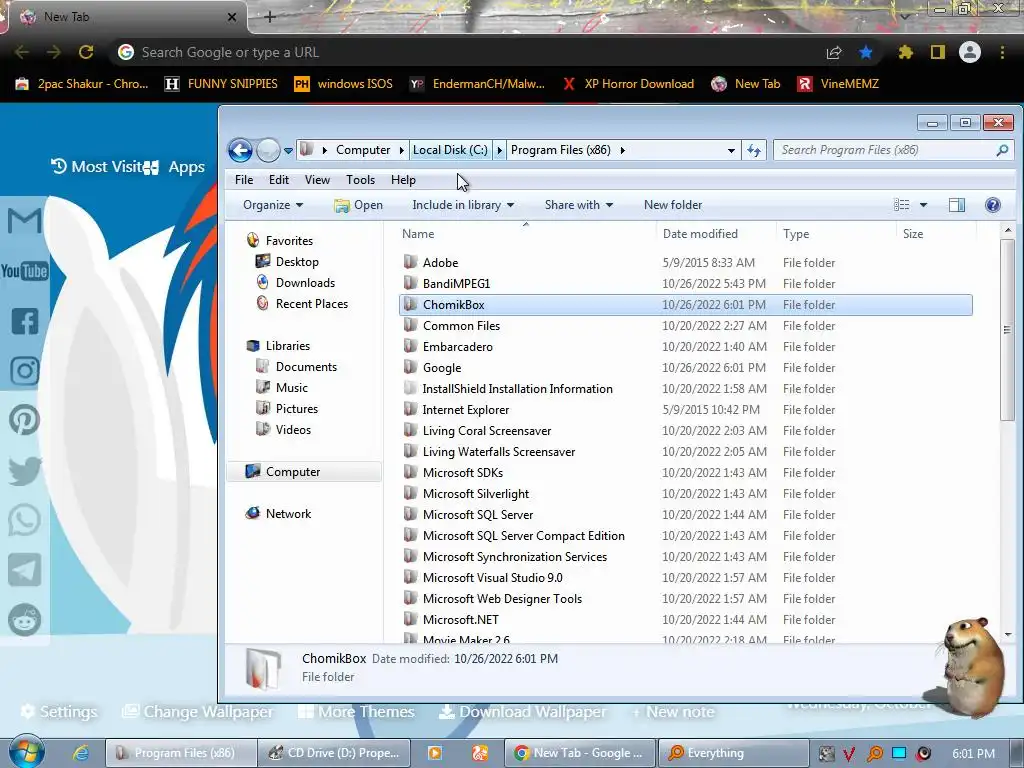Click the New folder button
The width and height of the screenshot is (1024, 768).
[673, 205]
